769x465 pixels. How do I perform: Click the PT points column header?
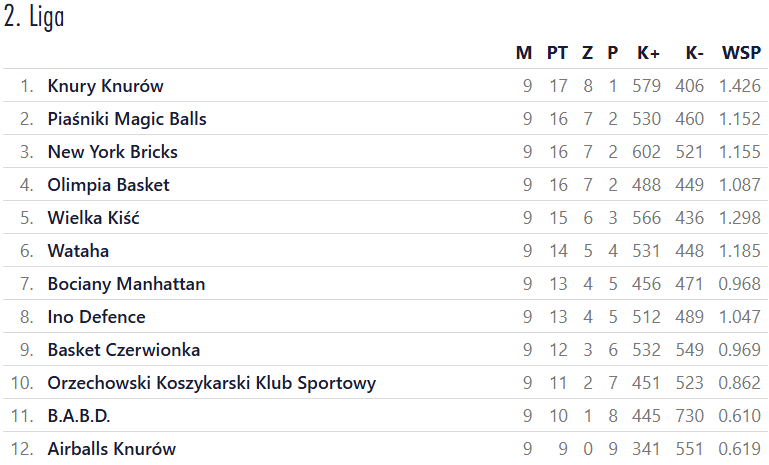click(x=557, y=53)
